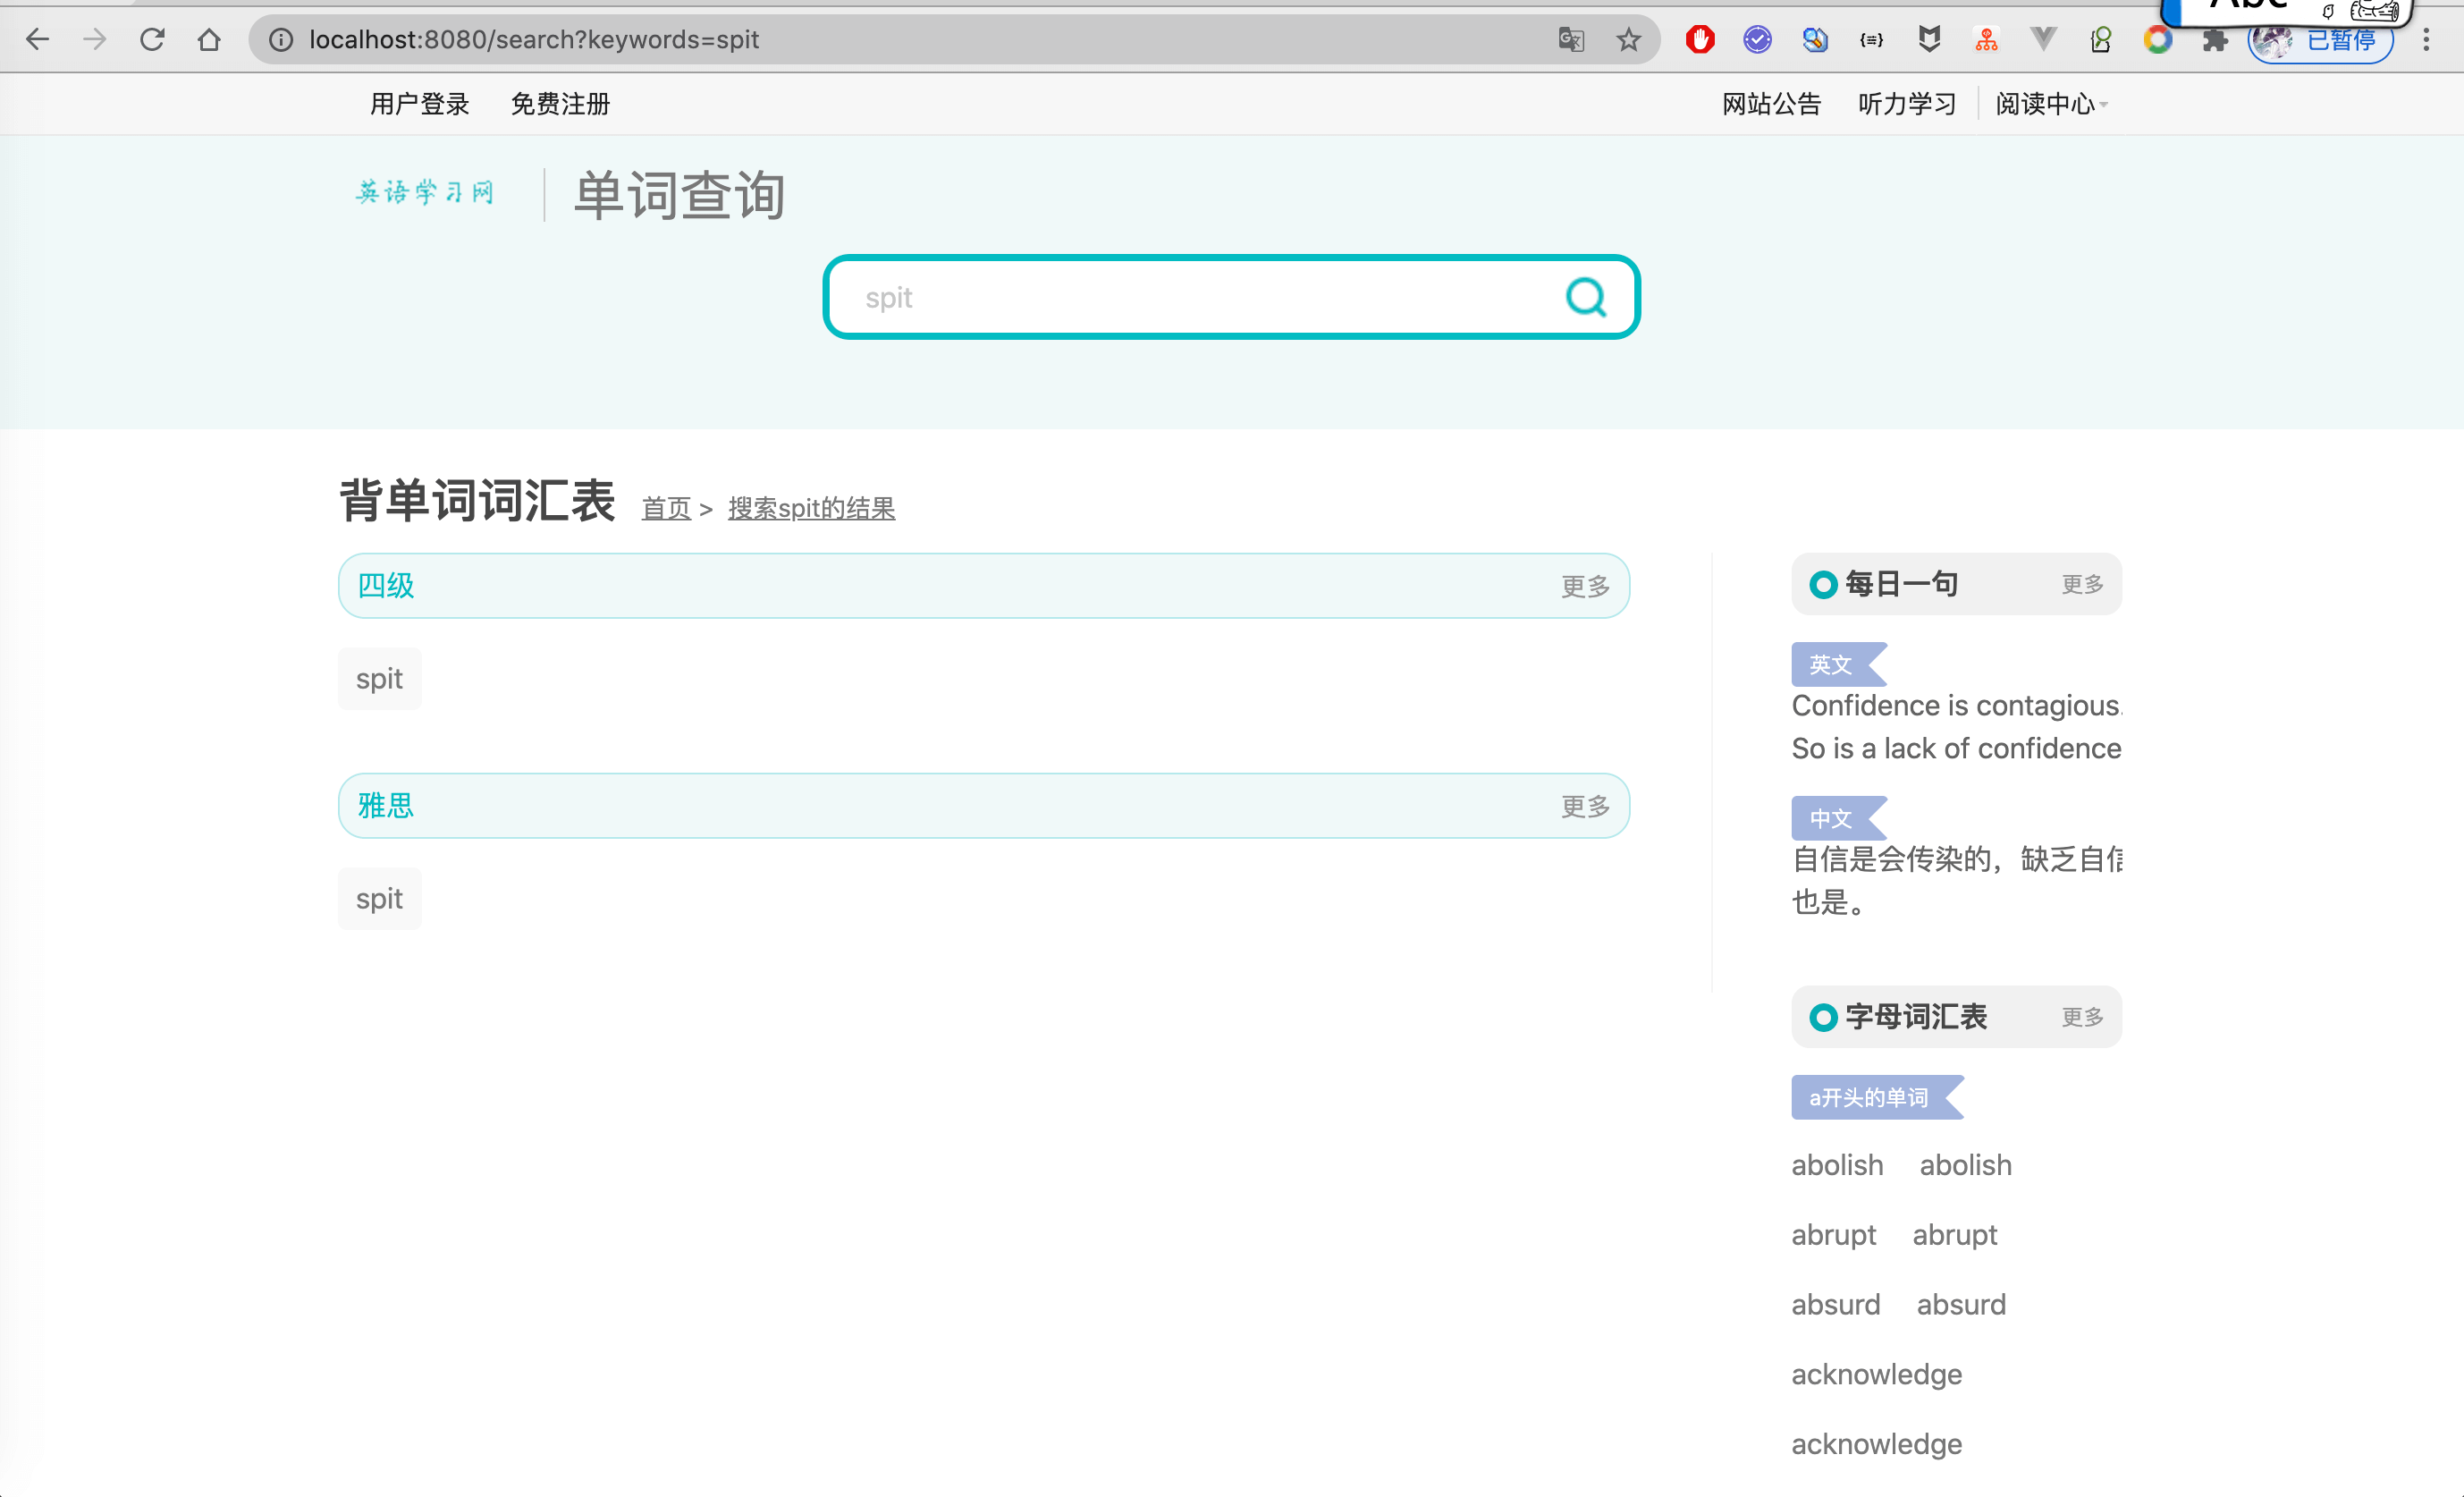Click the Vue devtools extension icon
This screenshot has width=2464, height=1497.
(2043, 40)
